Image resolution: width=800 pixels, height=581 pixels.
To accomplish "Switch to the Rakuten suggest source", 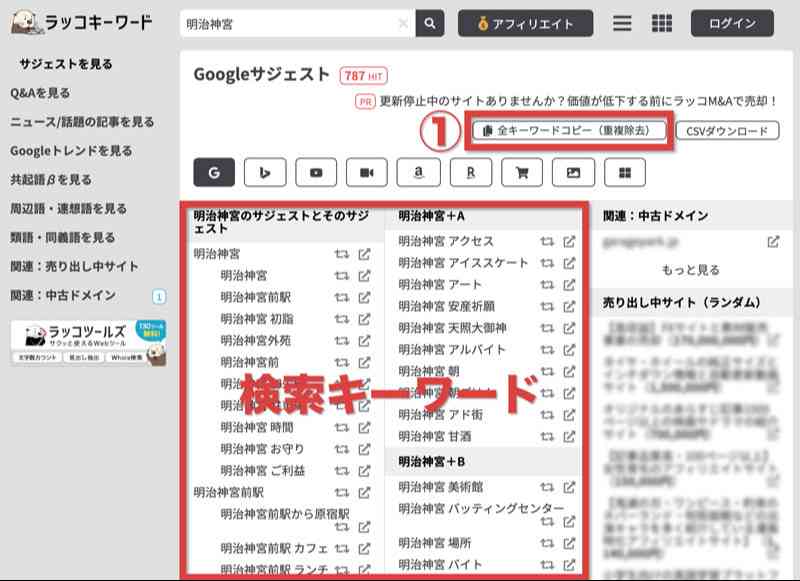I will tap(471, 172).
